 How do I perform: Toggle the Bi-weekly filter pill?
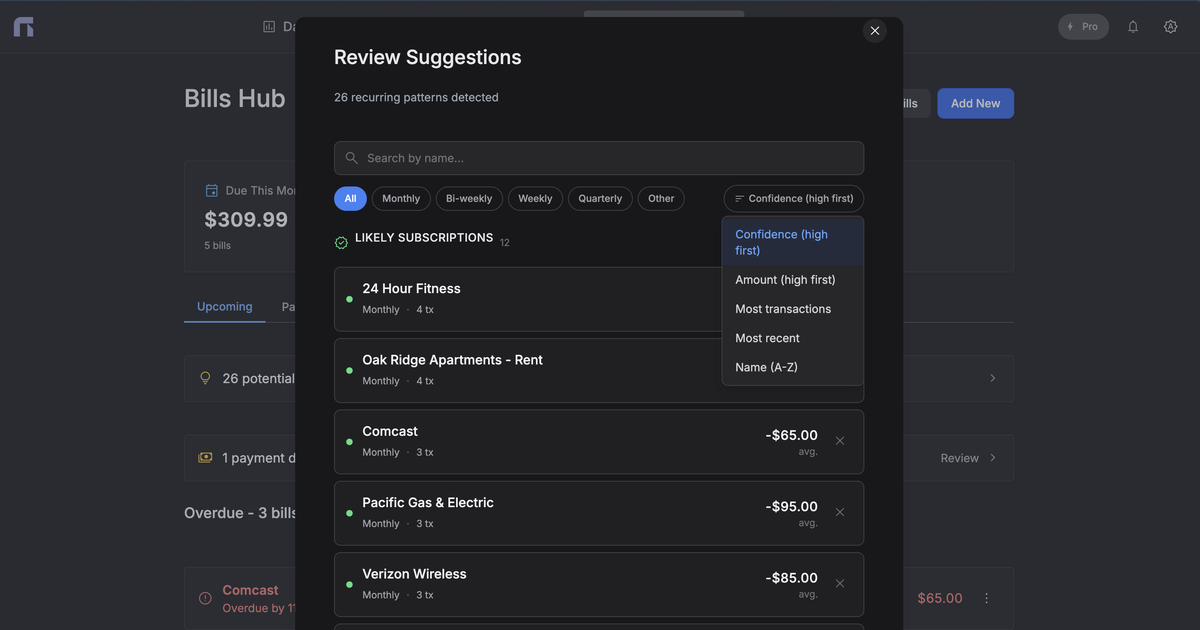click(468, 198)
